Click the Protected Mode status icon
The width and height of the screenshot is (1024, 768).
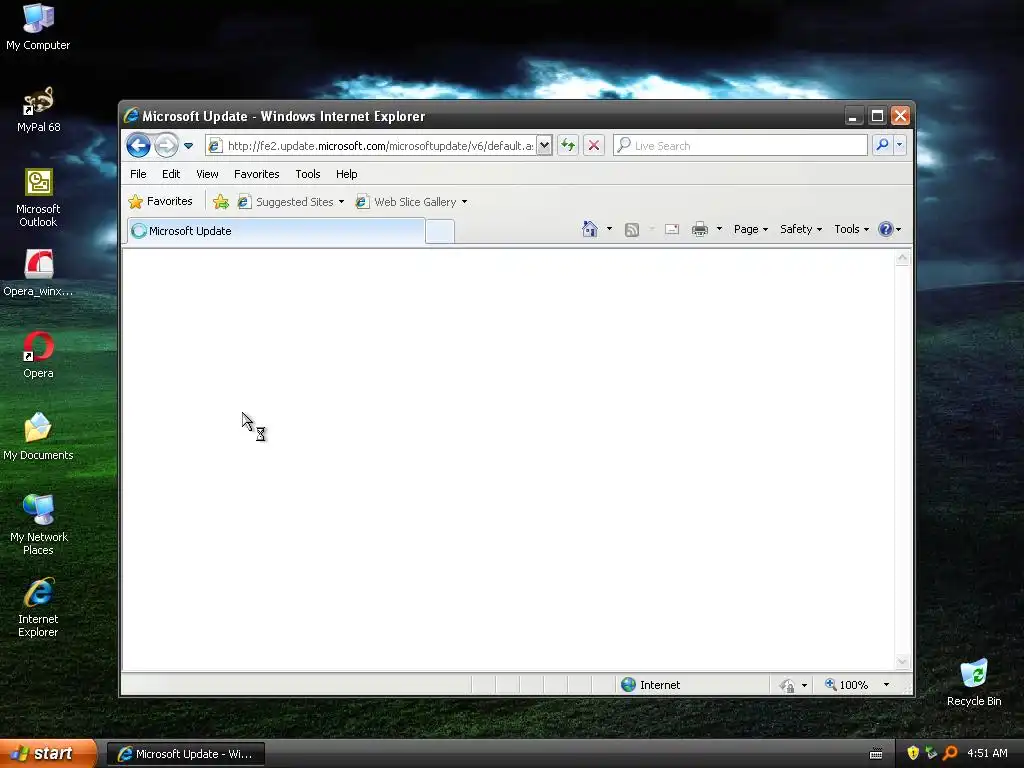point(787,685)
